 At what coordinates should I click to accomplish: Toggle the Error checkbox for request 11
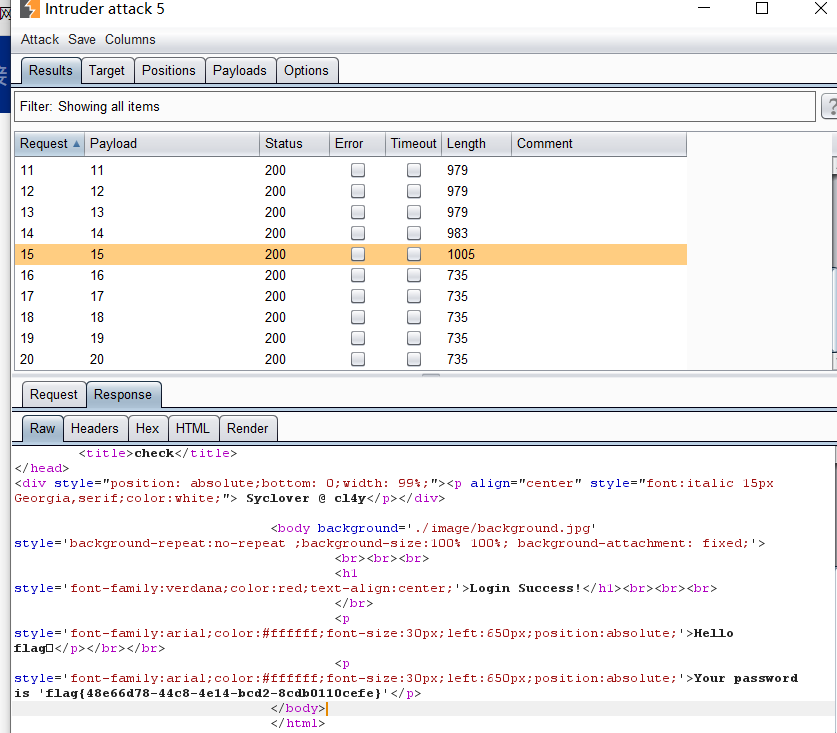[x=357, y=170]
